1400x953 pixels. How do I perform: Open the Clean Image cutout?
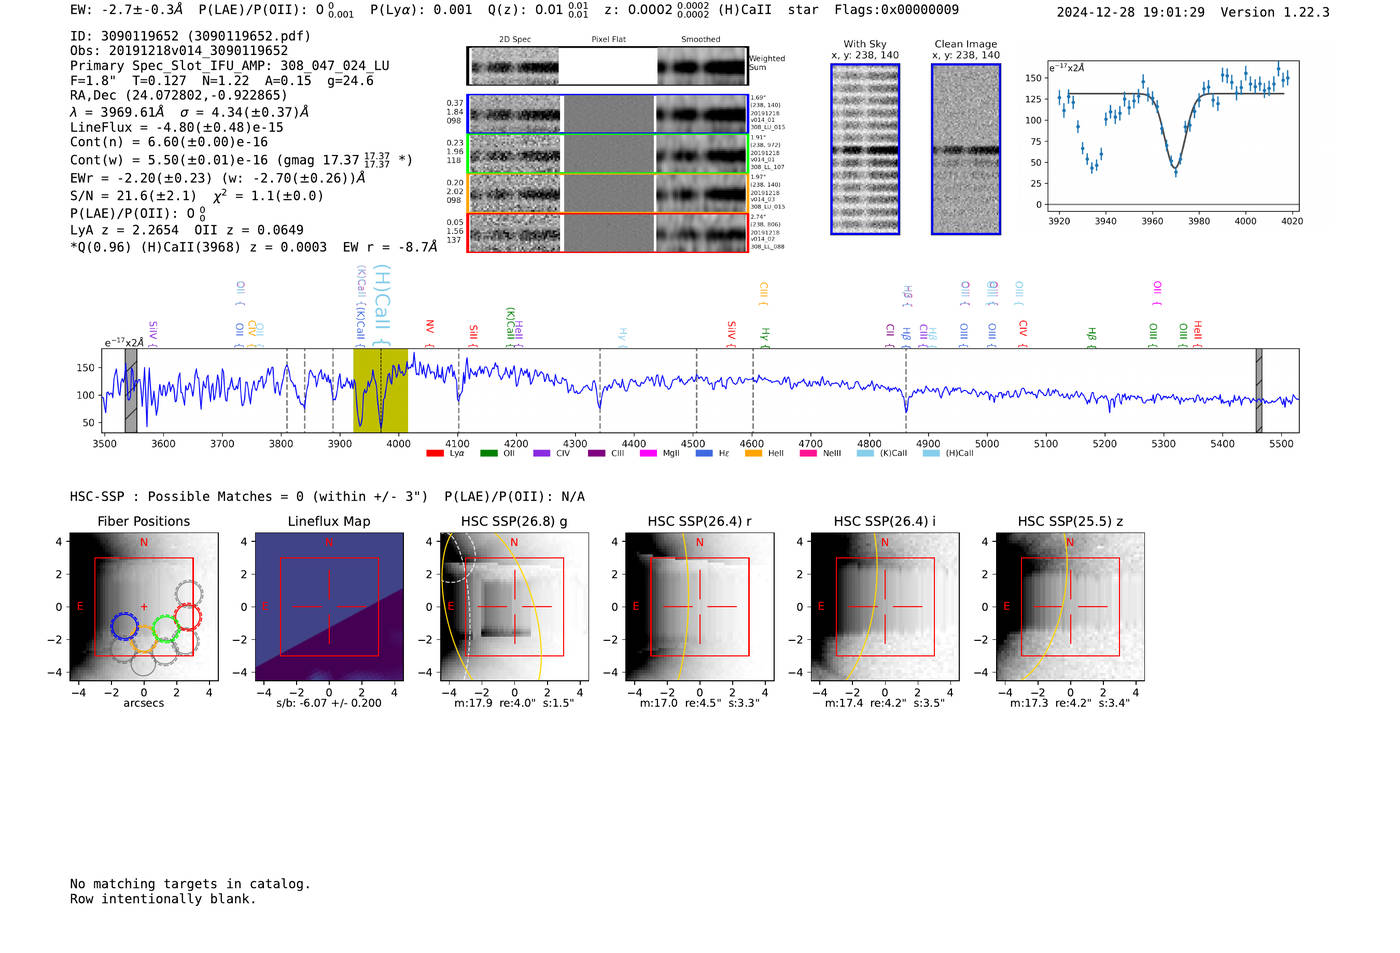(x=966, y=149)
